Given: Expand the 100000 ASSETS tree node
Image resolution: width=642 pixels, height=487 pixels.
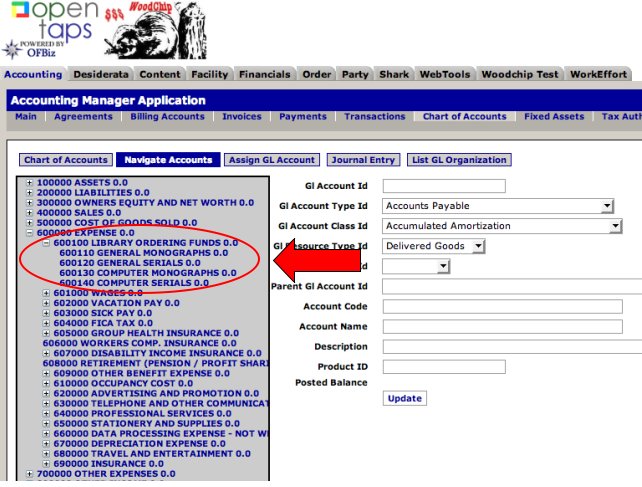Looking at the screenshot, I should click(x=30, y=183).
